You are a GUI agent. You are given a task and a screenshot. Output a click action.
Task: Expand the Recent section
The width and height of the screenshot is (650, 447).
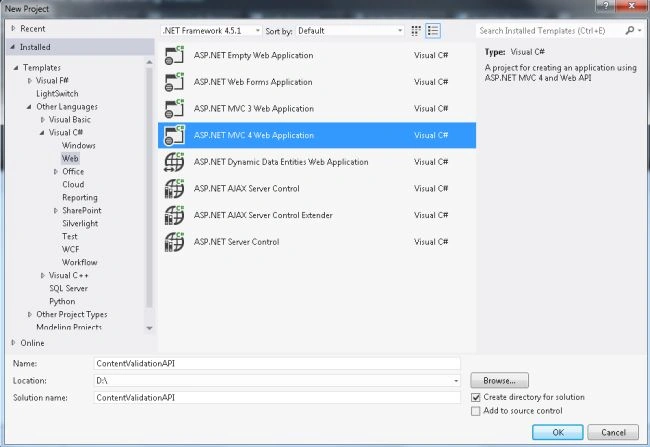pyautogui.click(x=13, y=28)
